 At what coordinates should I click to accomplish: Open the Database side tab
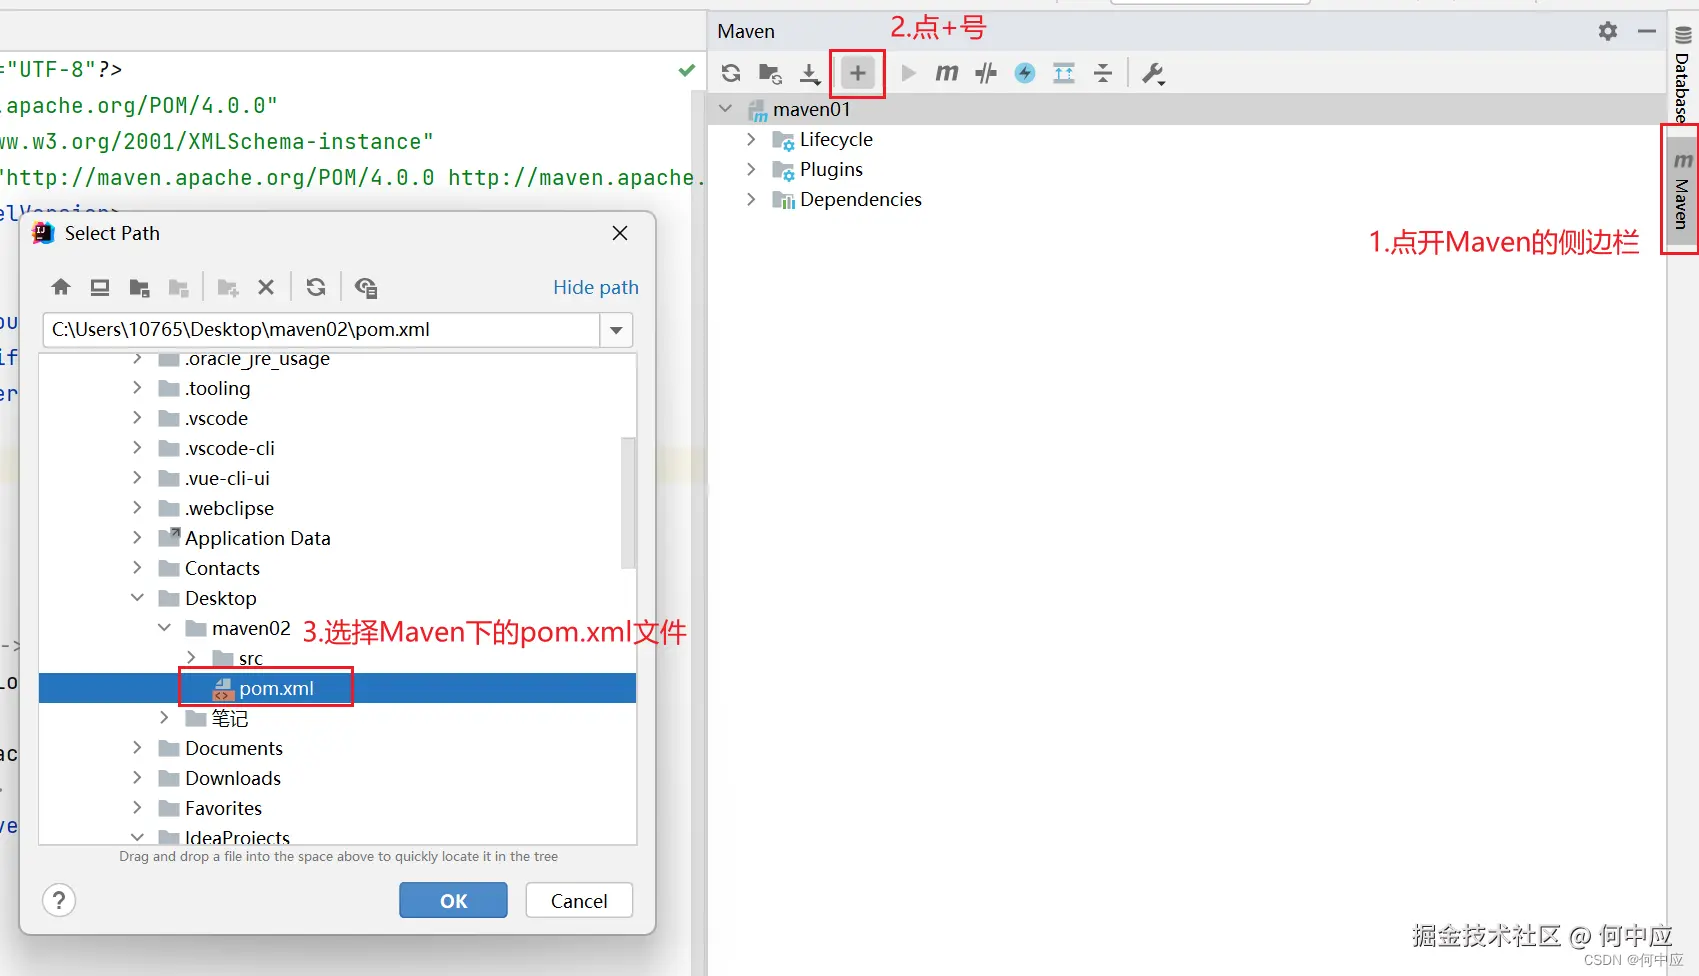click(x=1682, y=73)
